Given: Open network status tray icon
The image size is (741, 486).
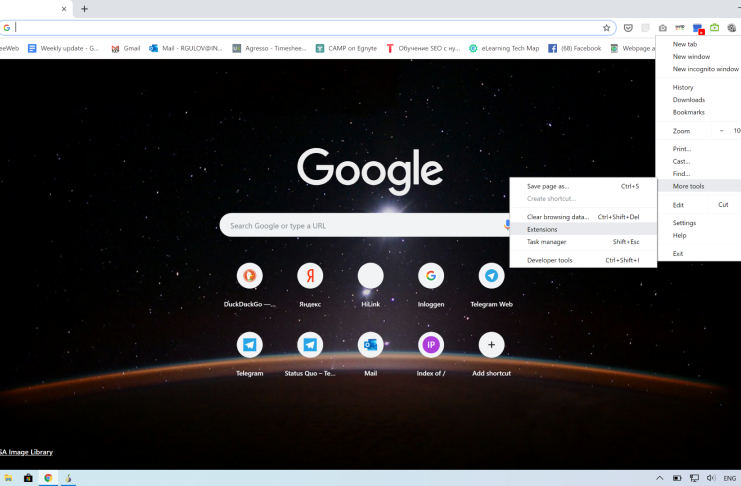Looking at the screenshot, I should [x=694, y=478].
